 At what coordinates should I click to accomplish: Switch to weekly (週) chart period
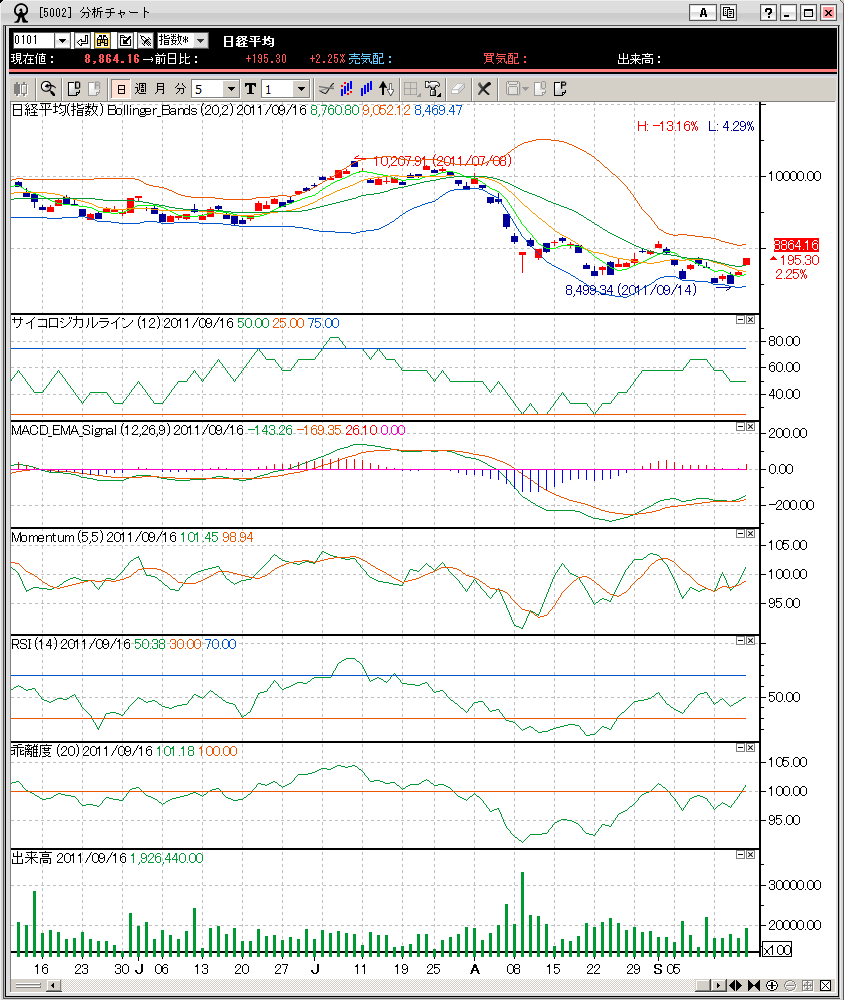pos(140,89)
